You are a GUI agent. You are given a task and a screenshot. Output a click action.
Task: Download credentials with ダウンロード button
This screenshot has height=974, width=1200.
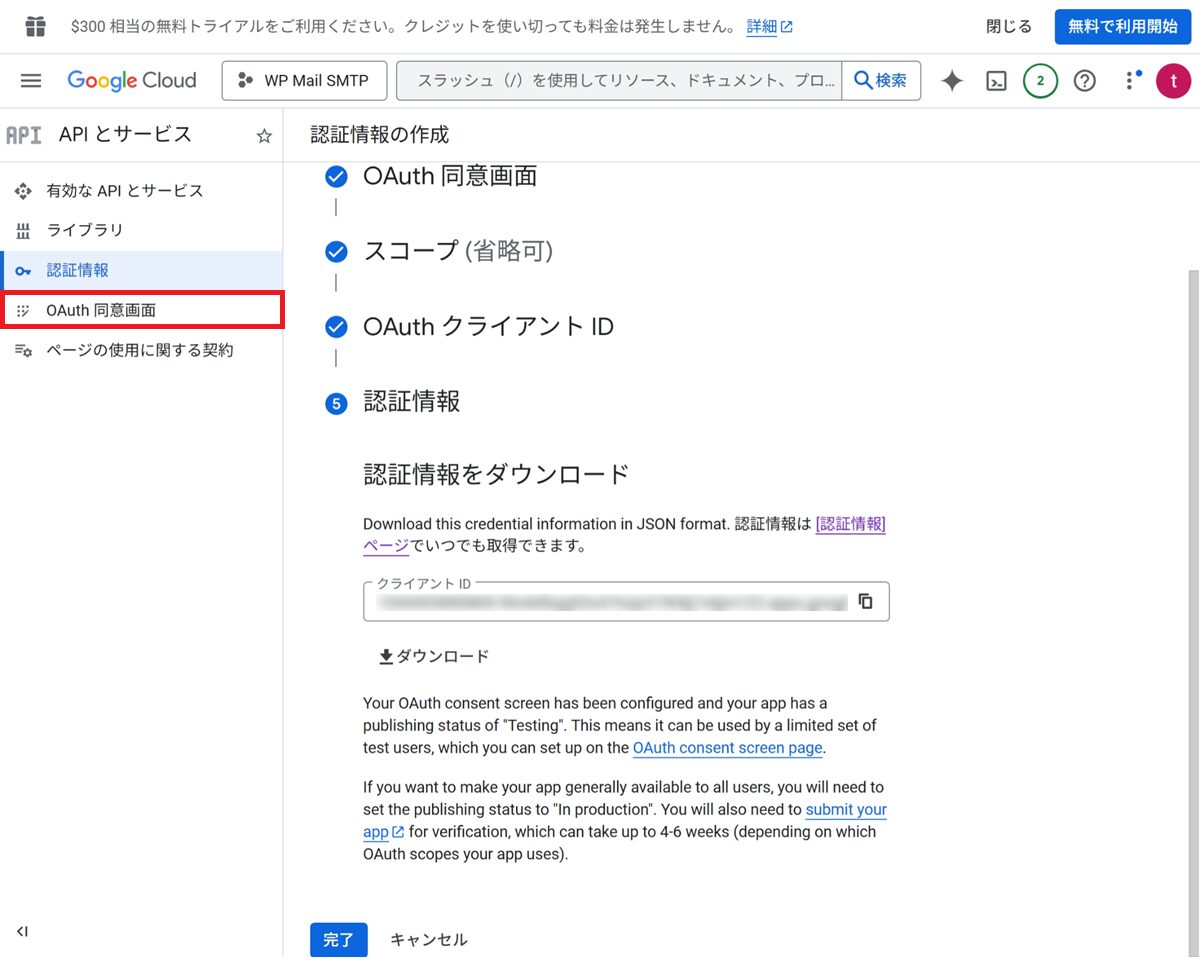click(x=434, y=657)
